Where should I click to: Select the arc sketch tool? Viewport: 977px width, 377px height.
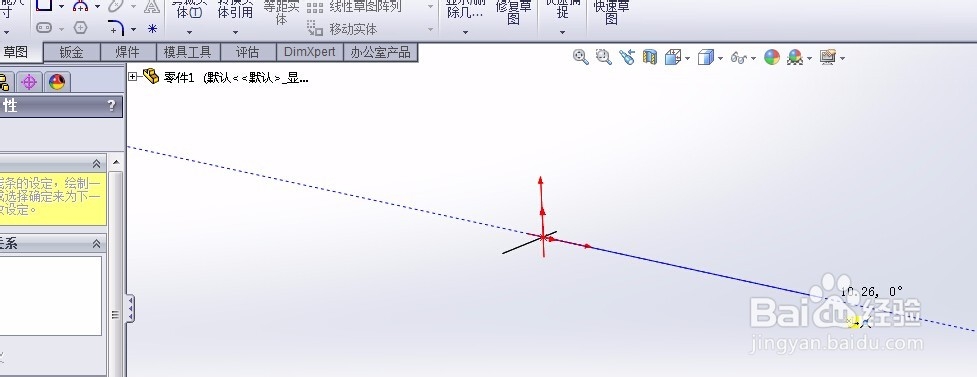(x=81, y=6)
